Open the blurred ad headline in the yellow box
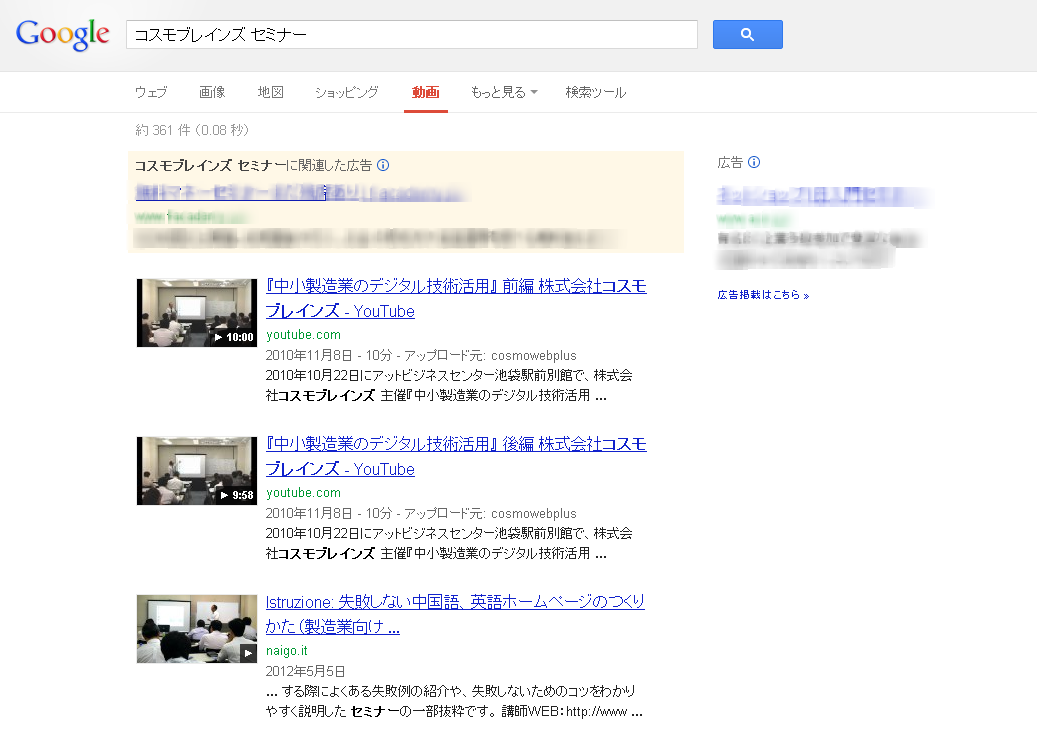 (x=301, y=192)
